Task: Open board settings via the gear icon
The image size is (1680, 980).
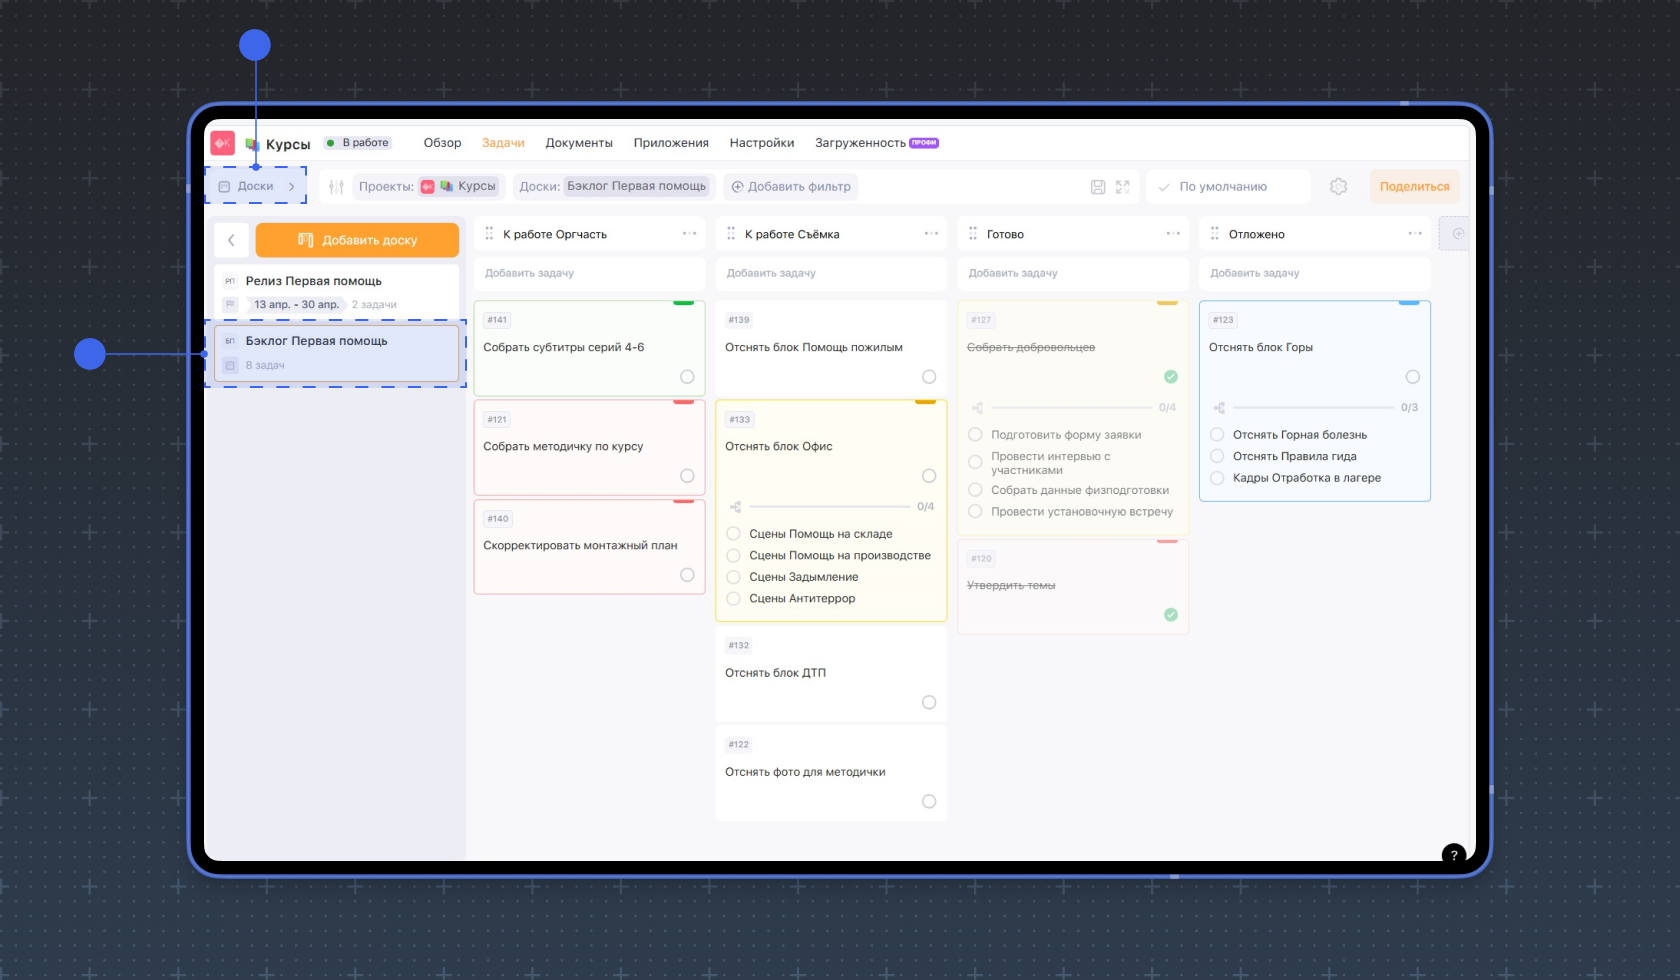Action: [x=1338, y=187]
